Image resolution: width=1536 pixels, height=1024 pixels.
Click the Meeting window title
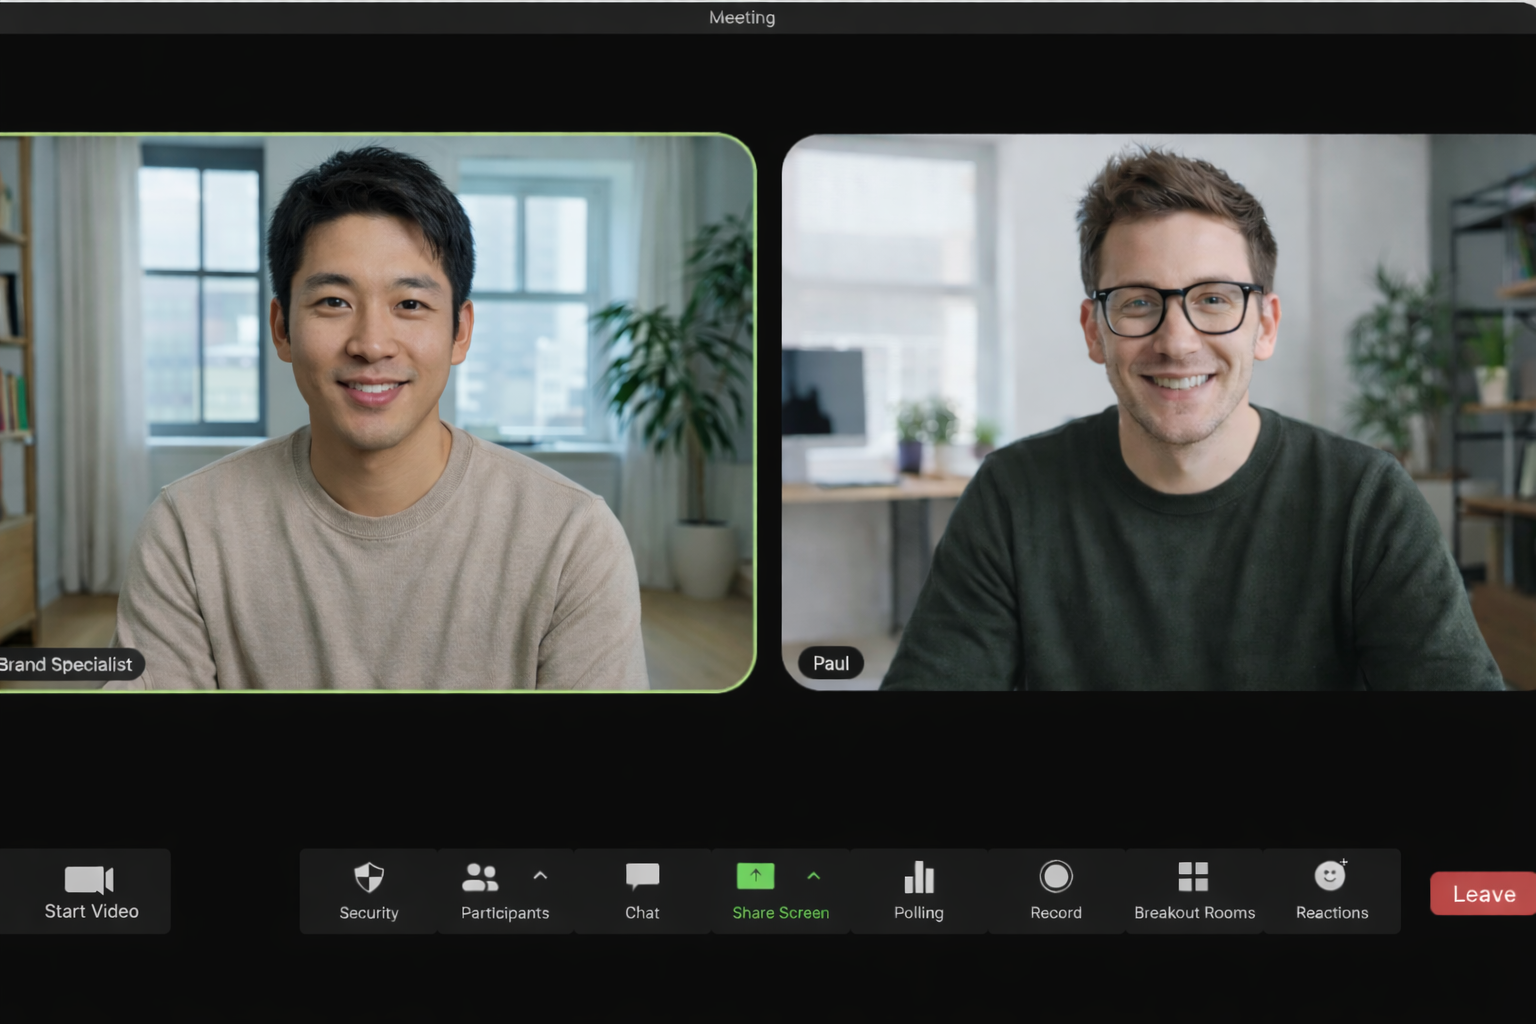[742, 17]
